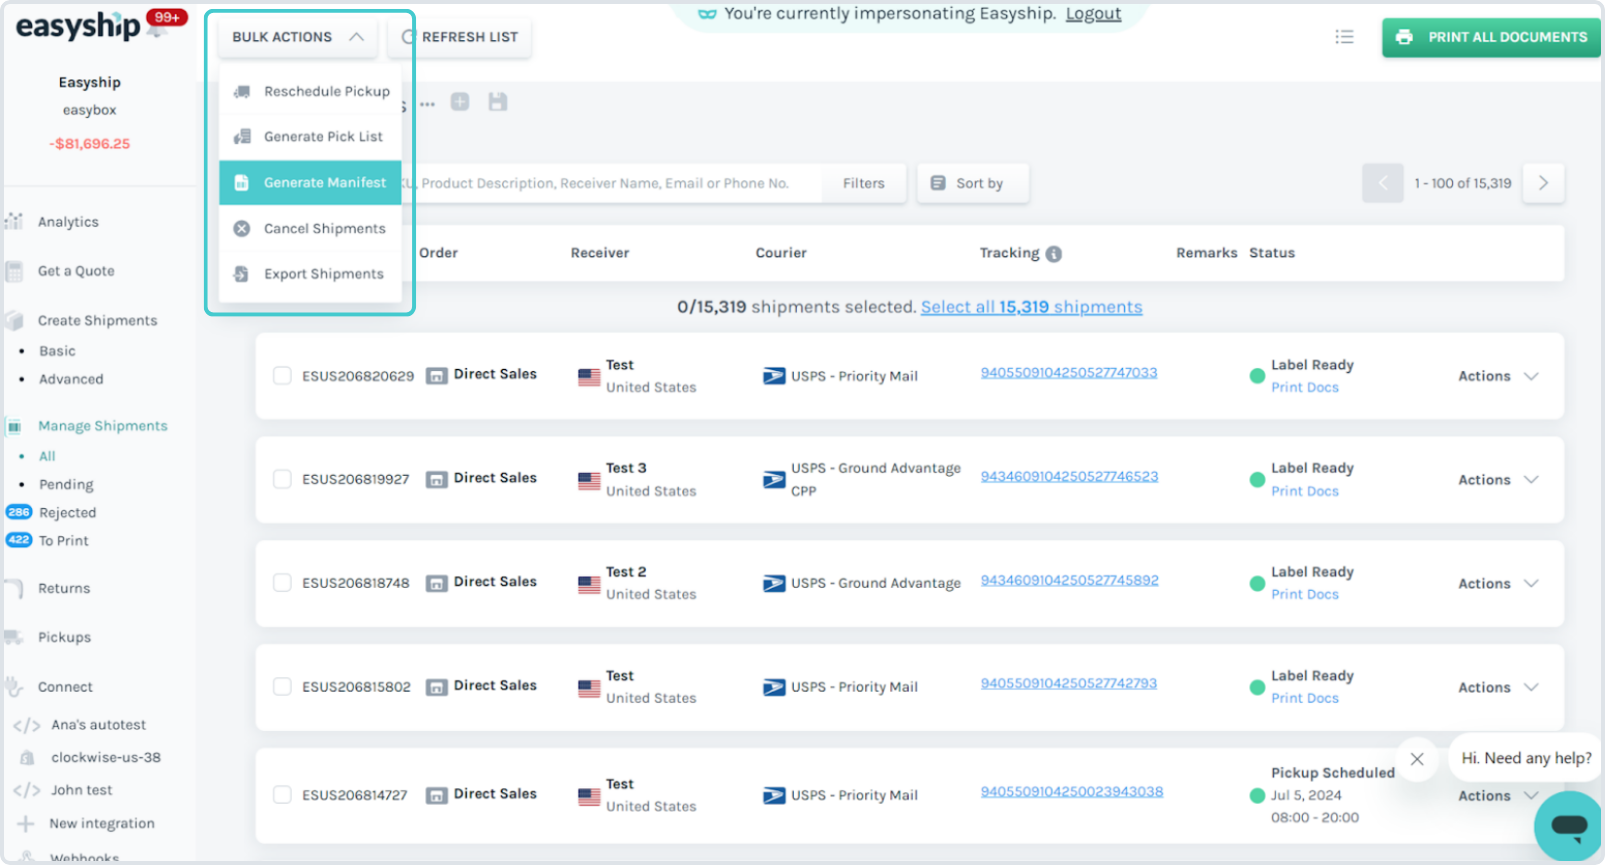Expand Actions for ESUS206818748

coord(1498,584)
